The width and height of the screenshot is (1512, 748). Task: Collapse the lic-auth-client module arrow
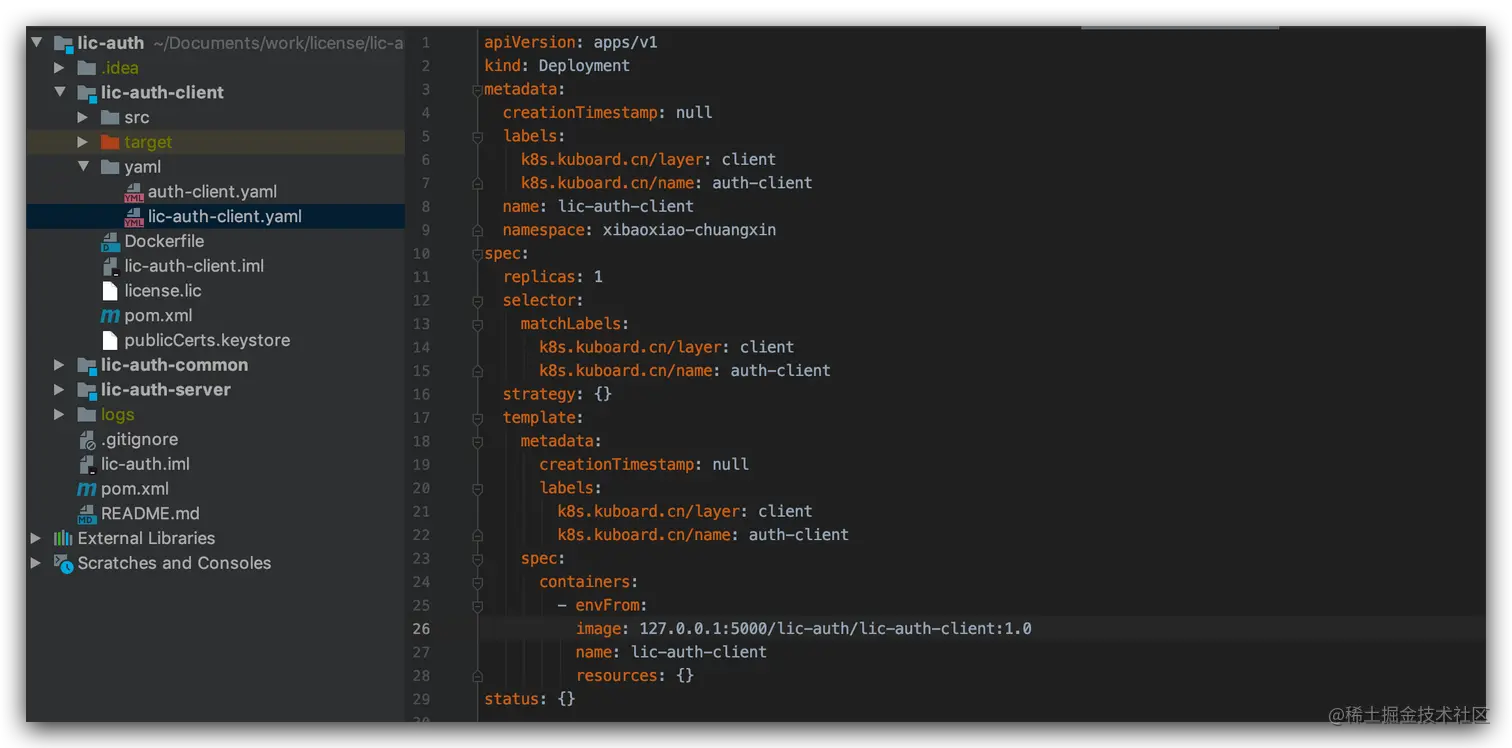pos(60,92)
